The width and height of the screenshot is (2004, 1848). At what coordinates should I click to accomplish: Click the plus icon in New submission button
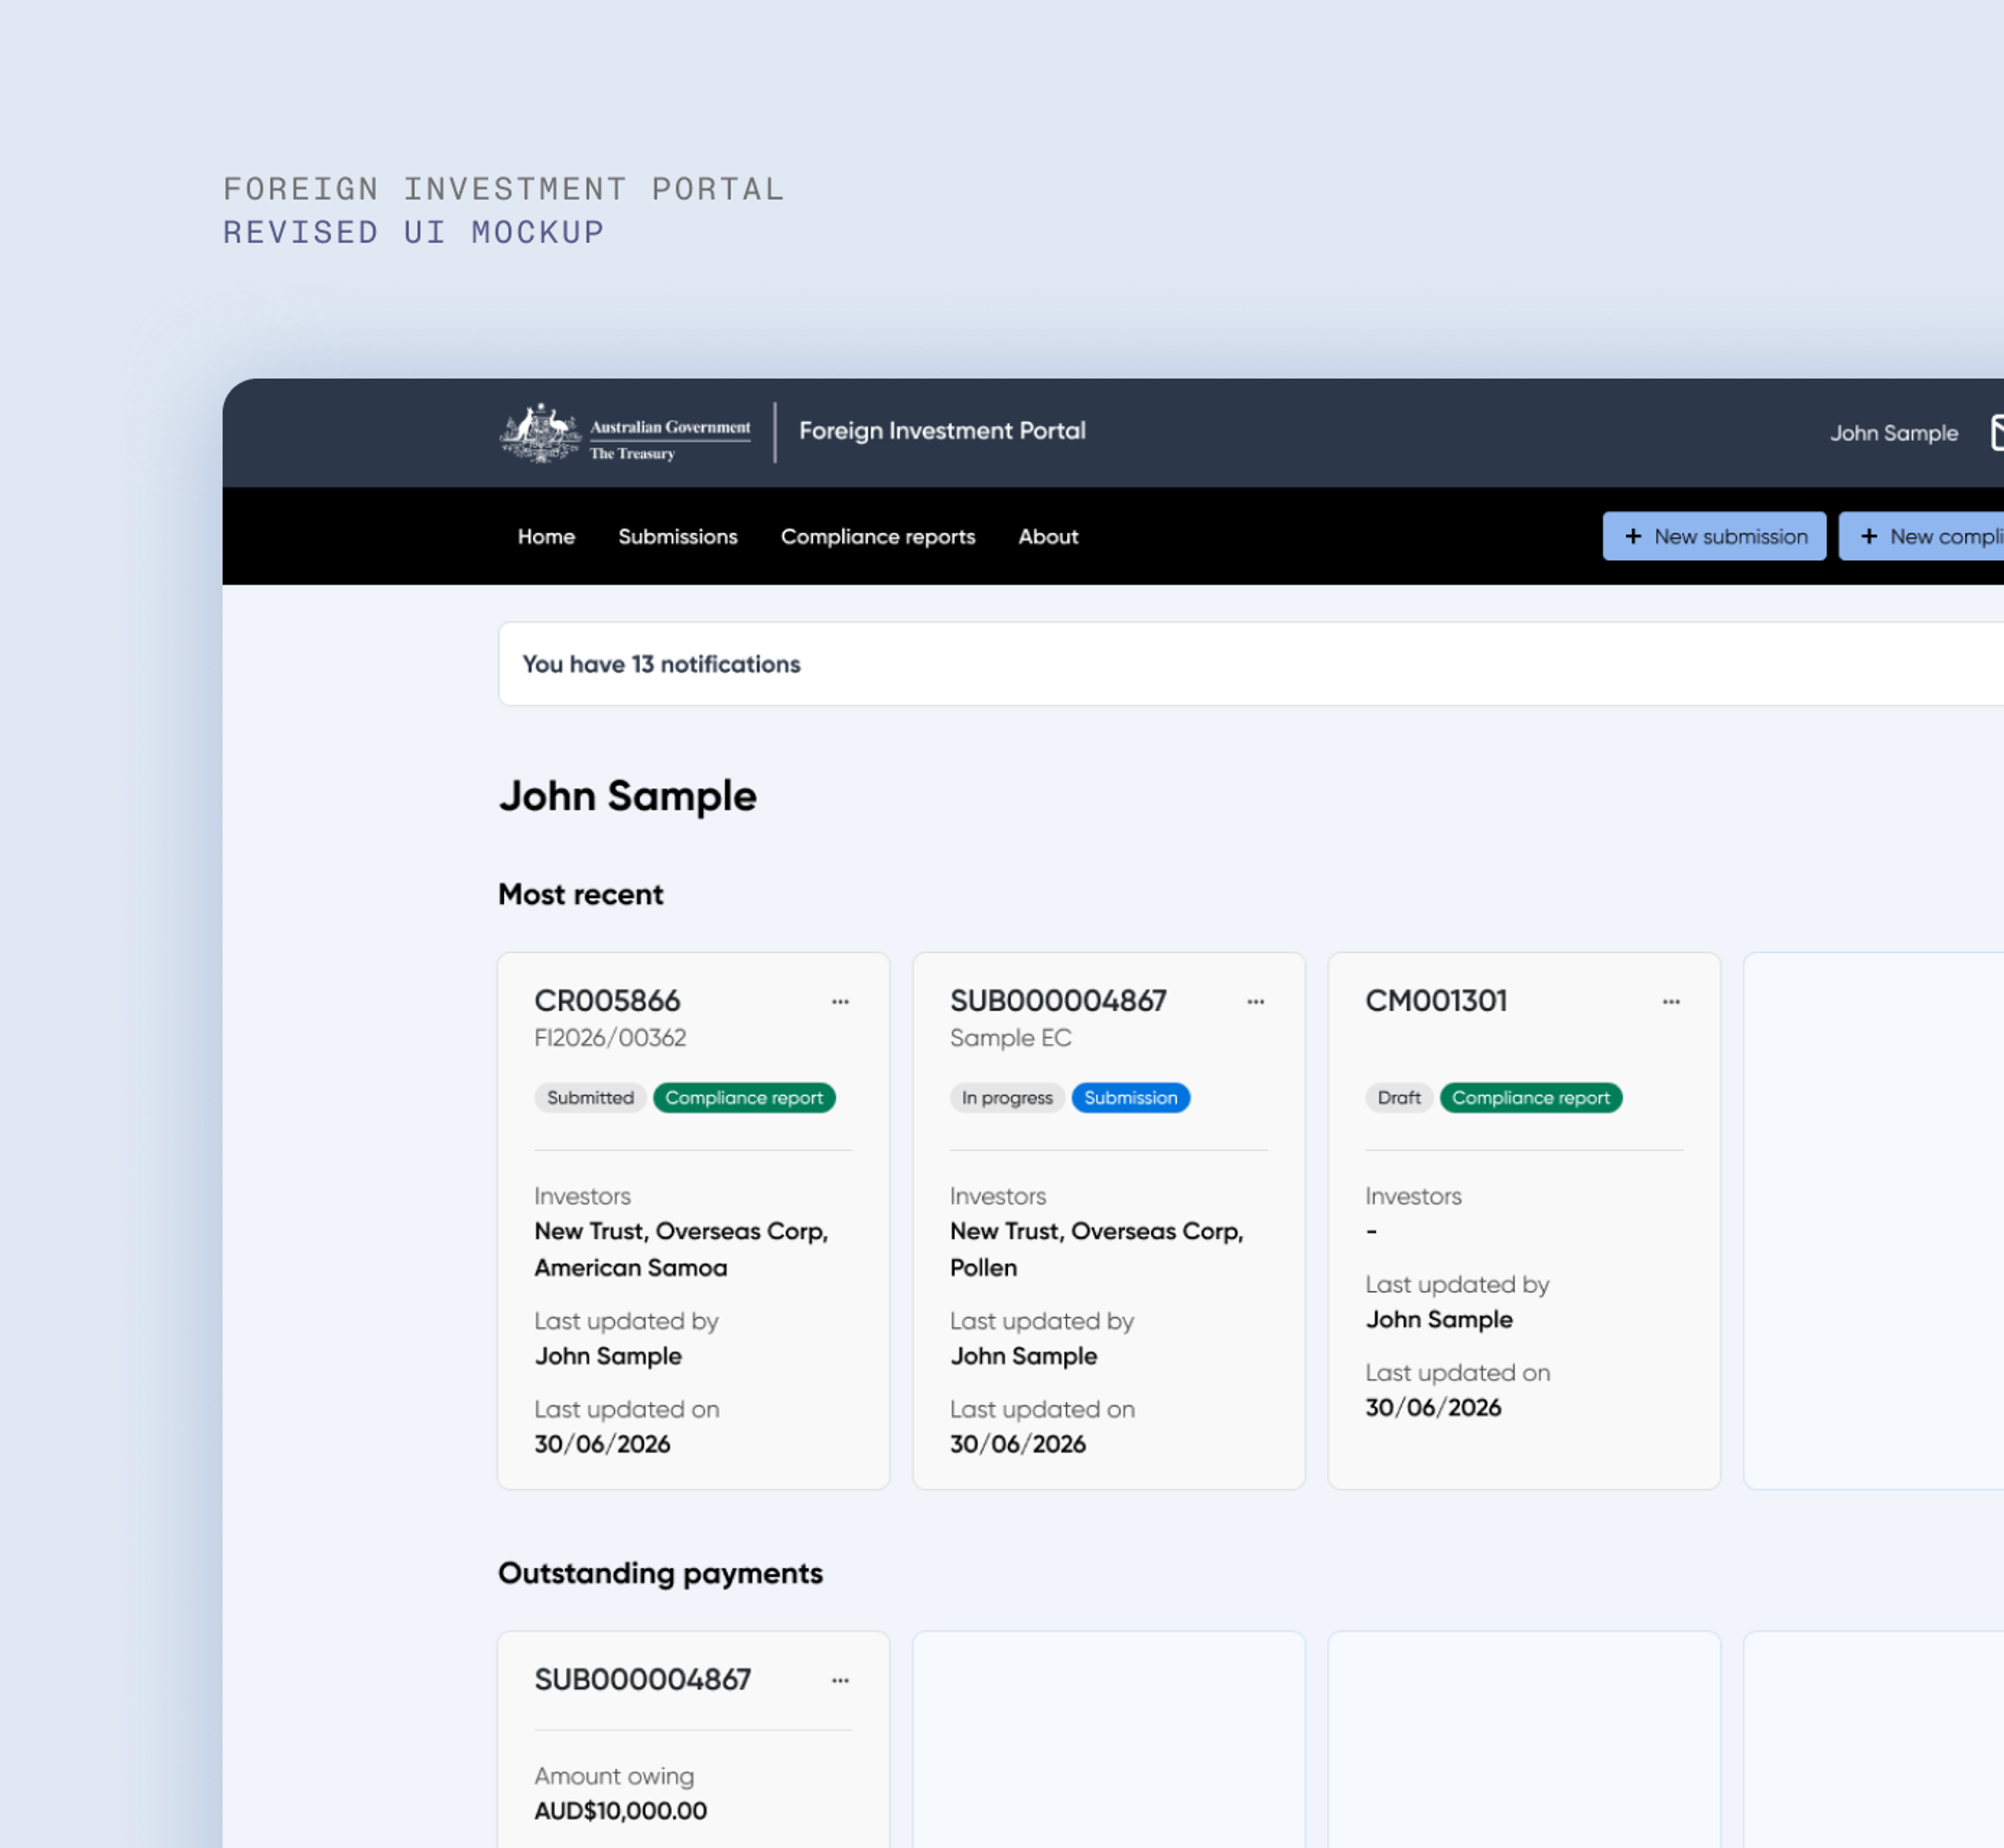coord(1633,537)
